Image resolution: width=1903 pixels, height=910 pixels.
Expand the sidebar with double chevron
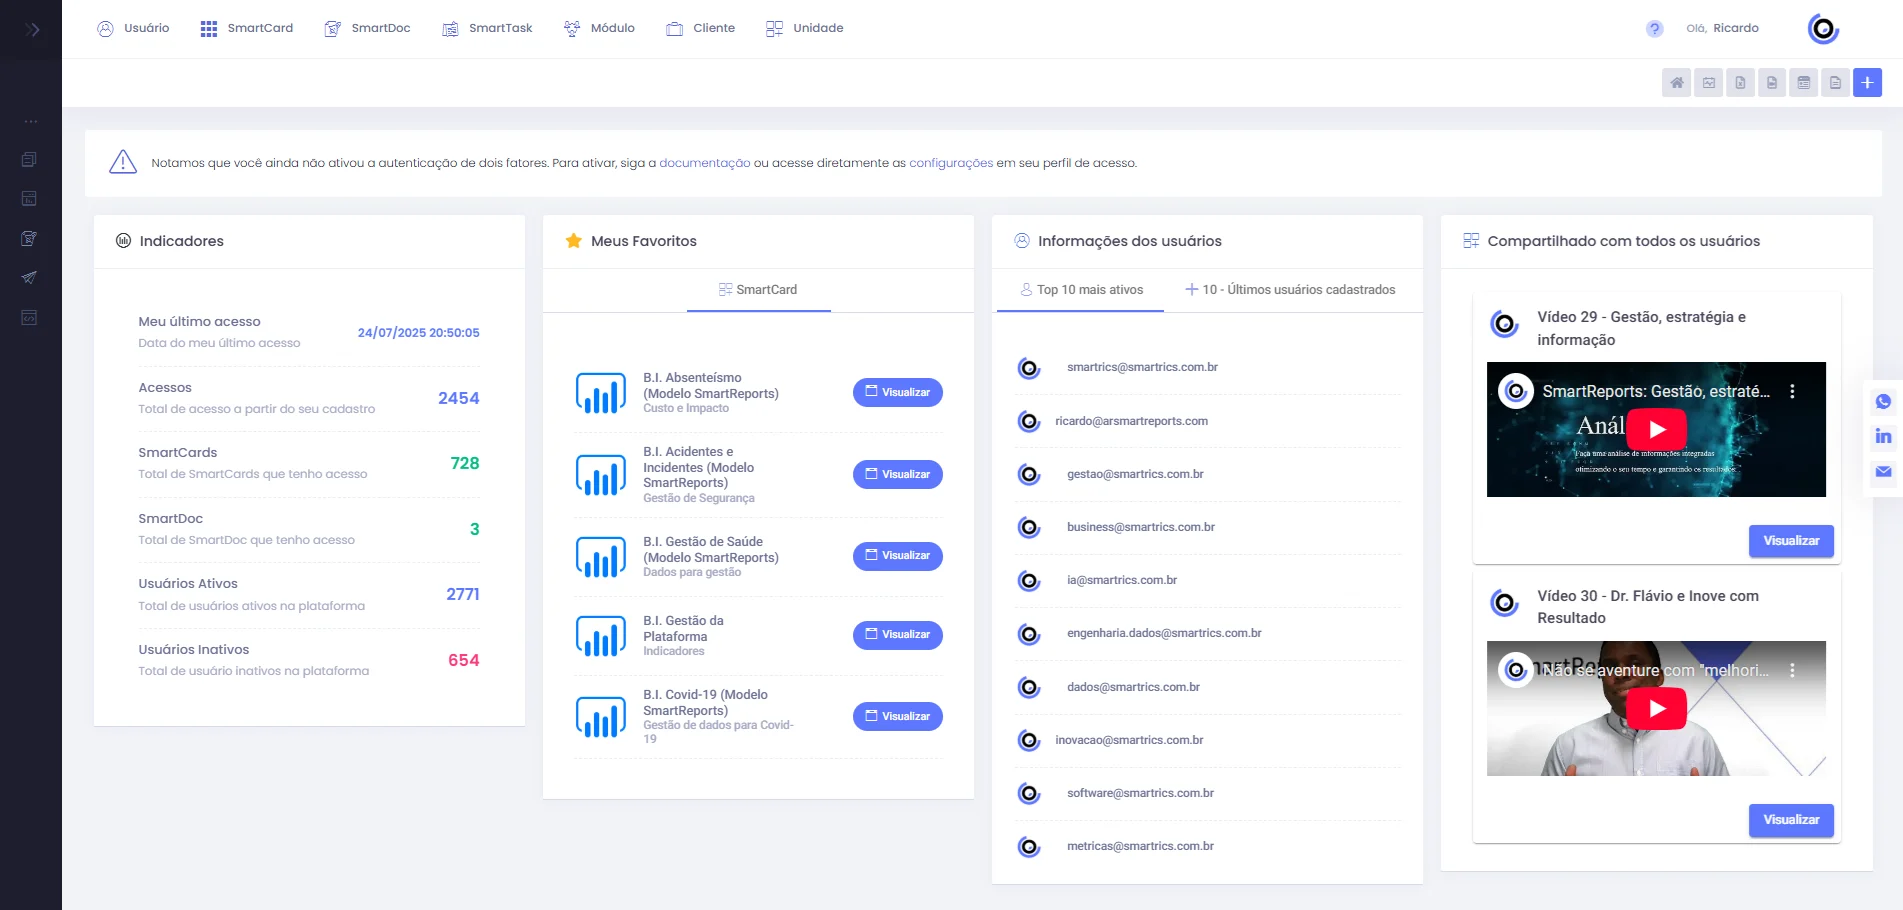click(32, 30)
